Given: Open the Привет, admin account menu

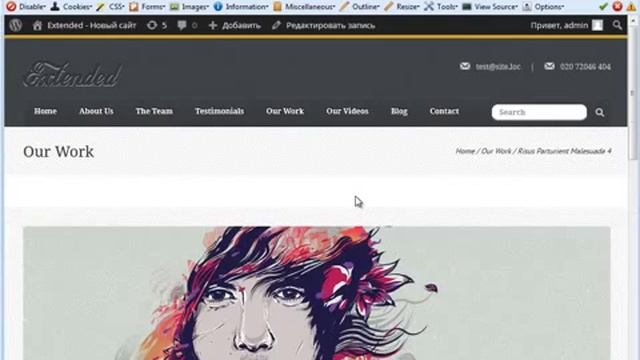Looking at the screenshot, I should pyautogui.click(x=559, y=25).
